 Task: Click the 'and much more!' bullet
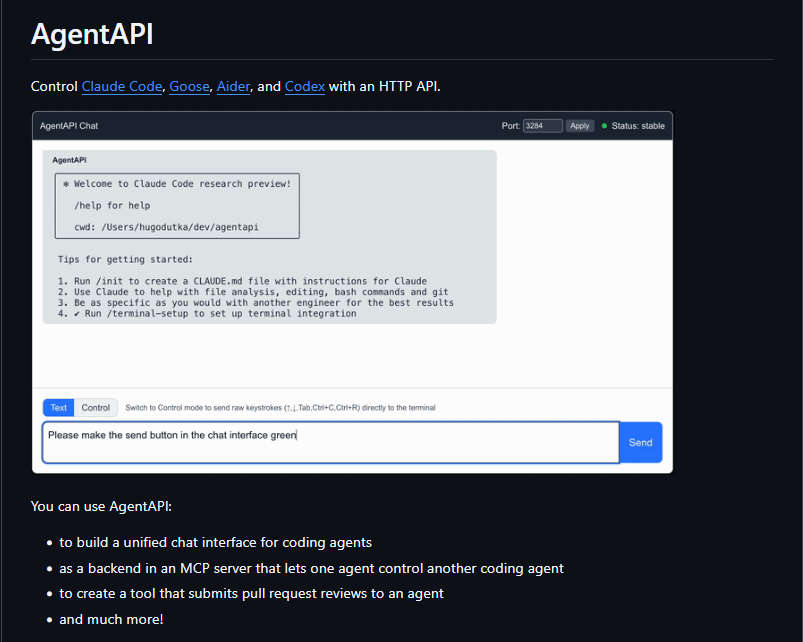point(111,619)
